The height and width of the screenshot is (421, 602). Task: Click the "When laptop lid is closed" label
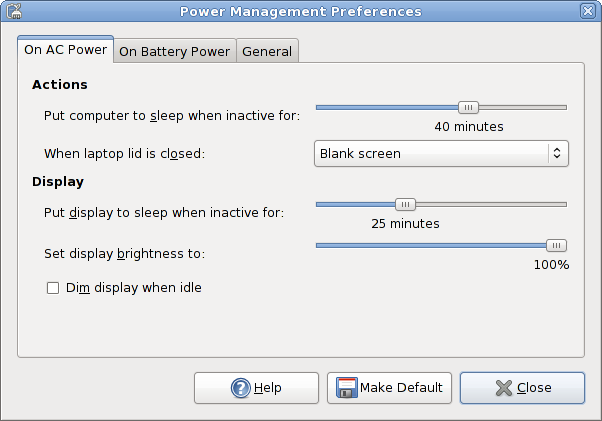[131, 154]
